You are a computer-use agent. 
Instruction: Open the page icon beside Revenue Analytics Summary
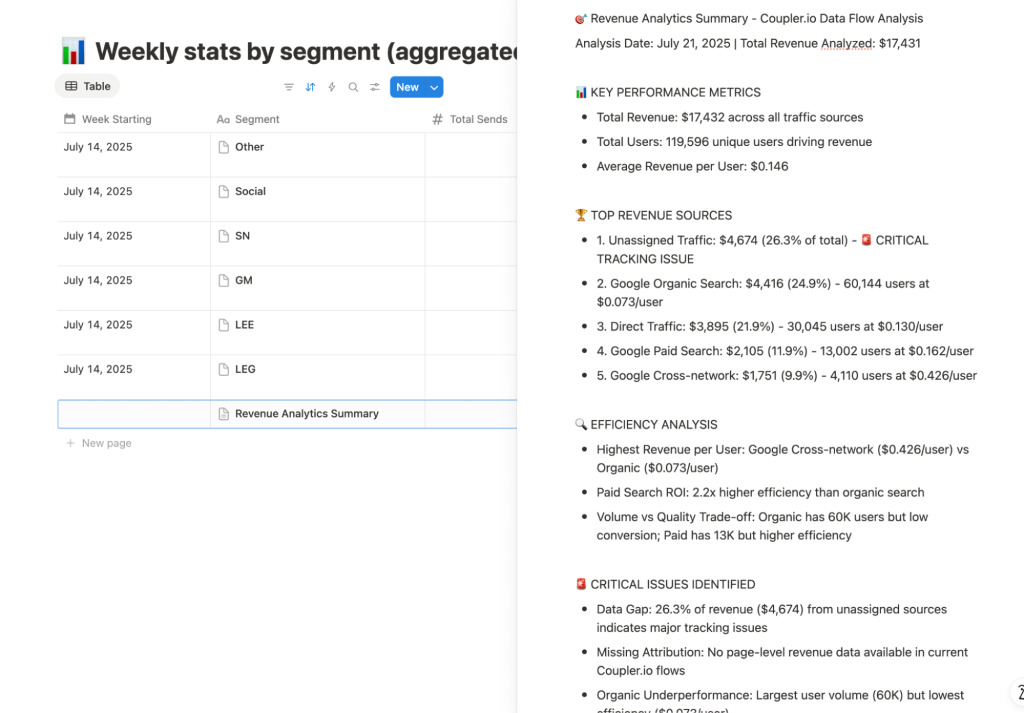(x=223, y=413)
